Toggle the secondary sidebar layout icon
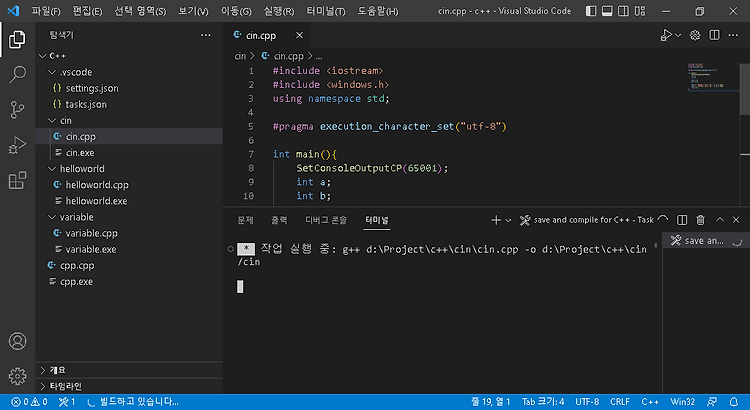 [623, 11]
